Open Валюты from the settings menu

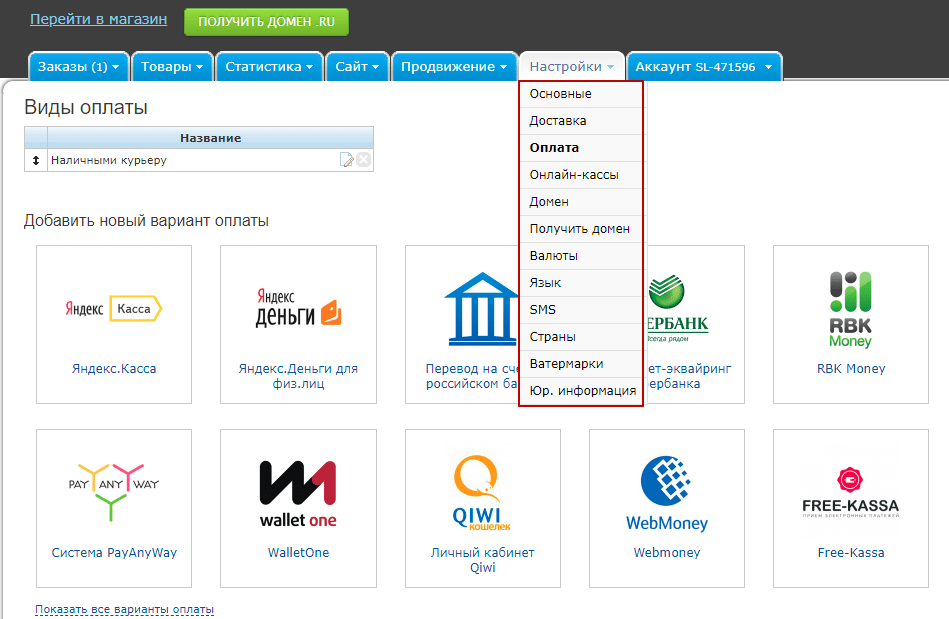pyautogui.click(x=581, y=256)
